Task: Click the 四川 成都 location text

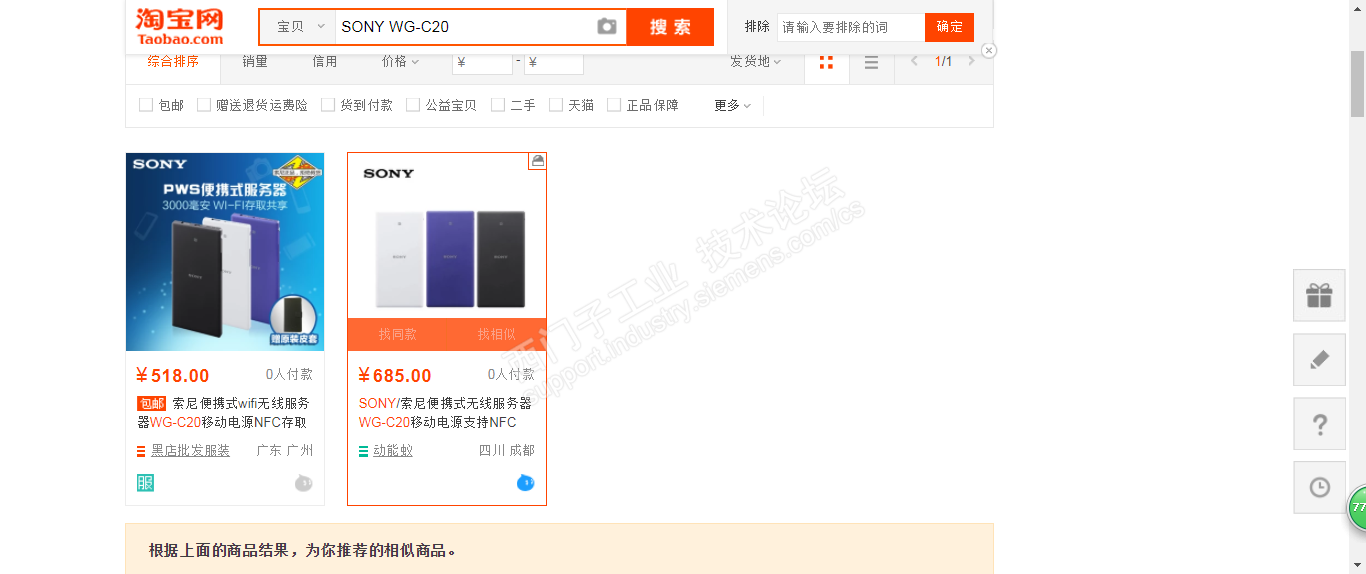Action: pyautogui.click(x=507, y=451)
